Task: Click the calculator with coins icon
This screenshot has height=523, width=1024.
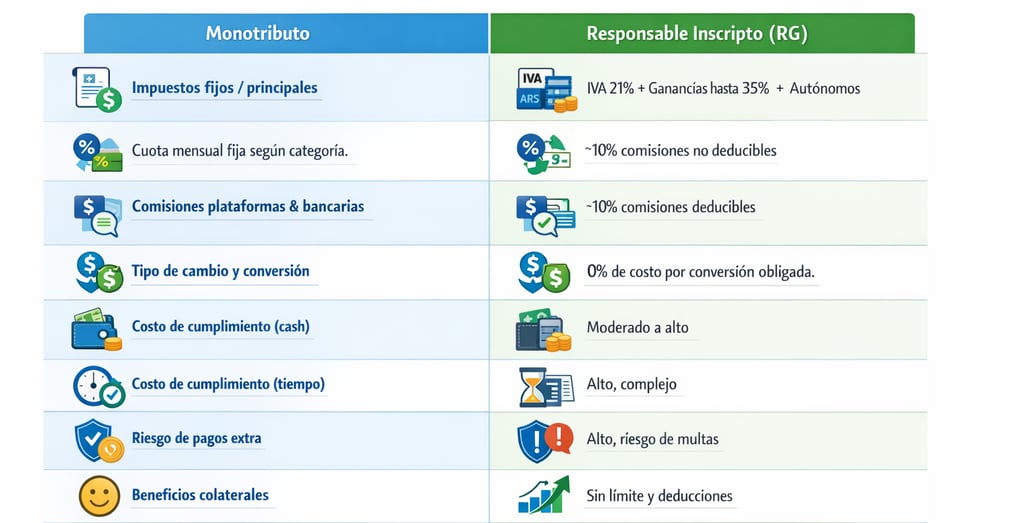Action: (544, 329)
